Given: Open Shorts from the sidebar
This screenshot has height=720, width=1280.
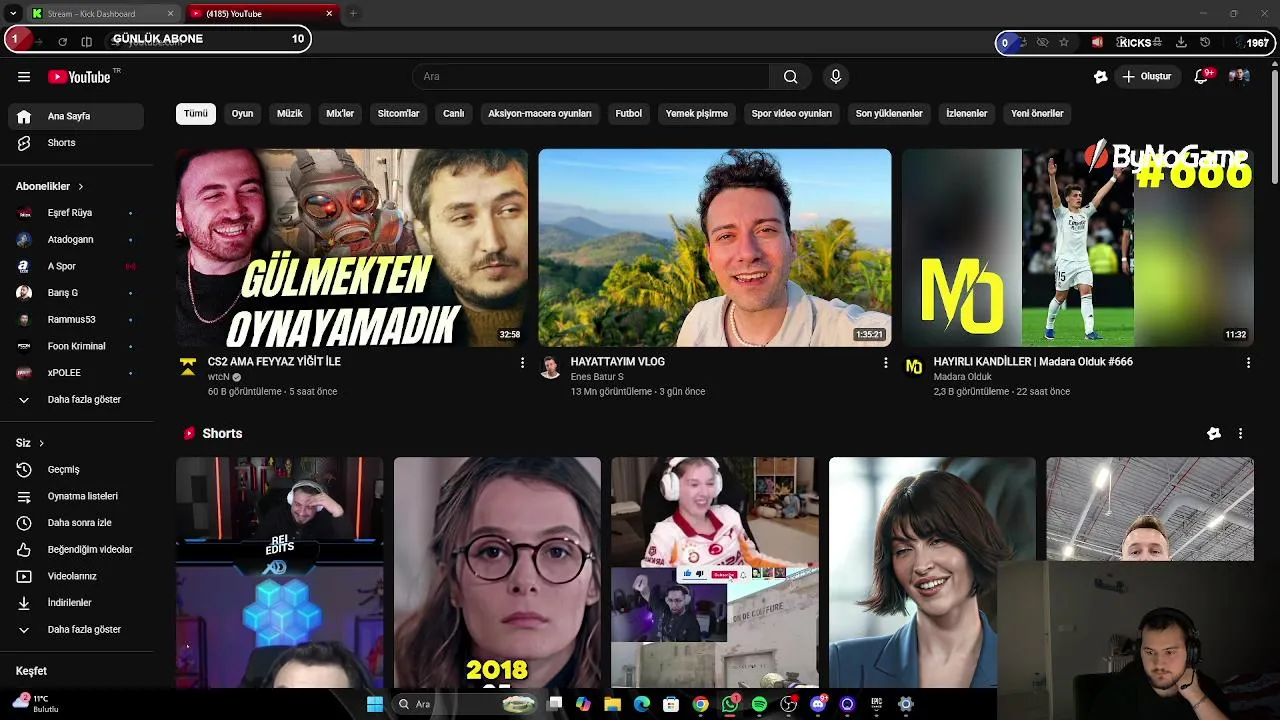Looking at the screenshot, I should tap(76, 143).
